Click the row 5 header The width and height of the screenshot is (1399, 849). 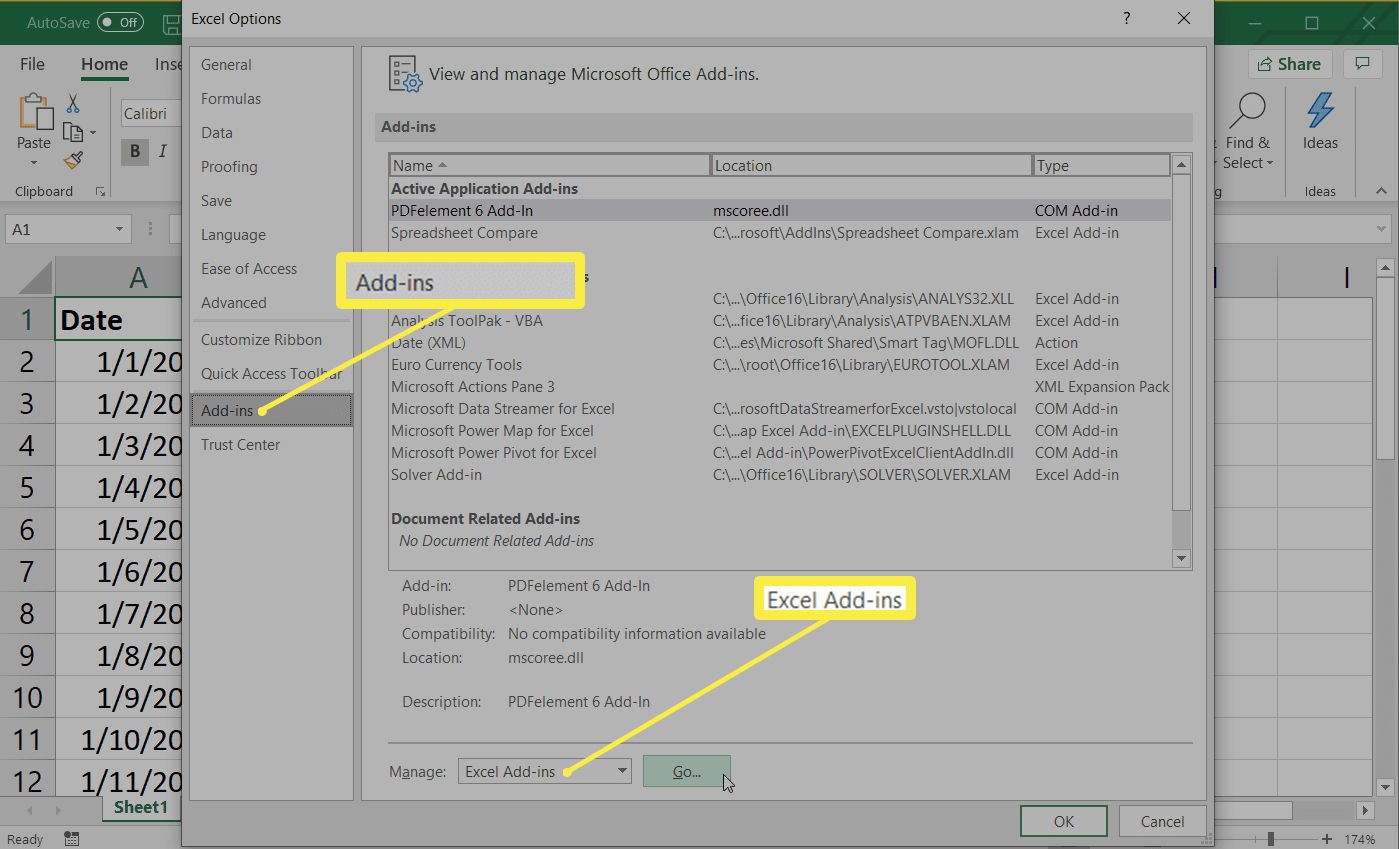tap(27, 488)
